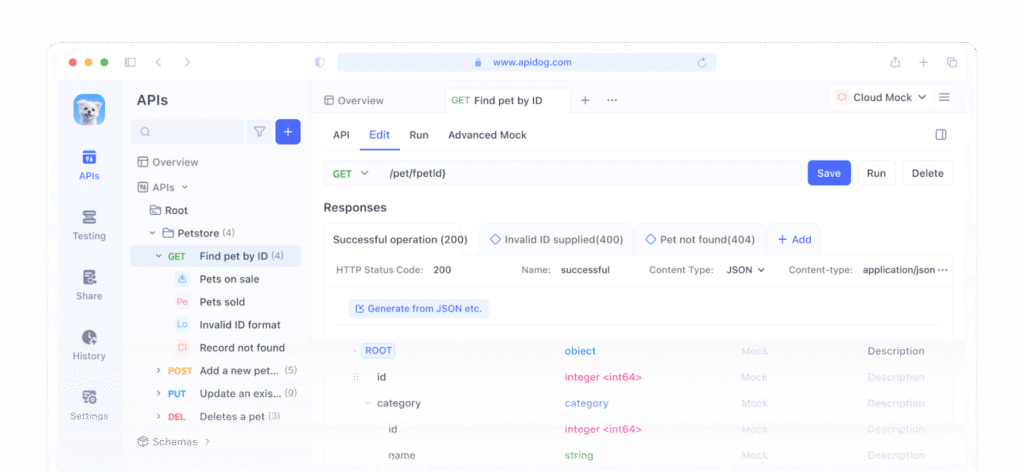The height and width of the screenshot is (472, 1024).
Task: Open the Testing section icon
Action: pyautogui.click(x=89, y=224)
